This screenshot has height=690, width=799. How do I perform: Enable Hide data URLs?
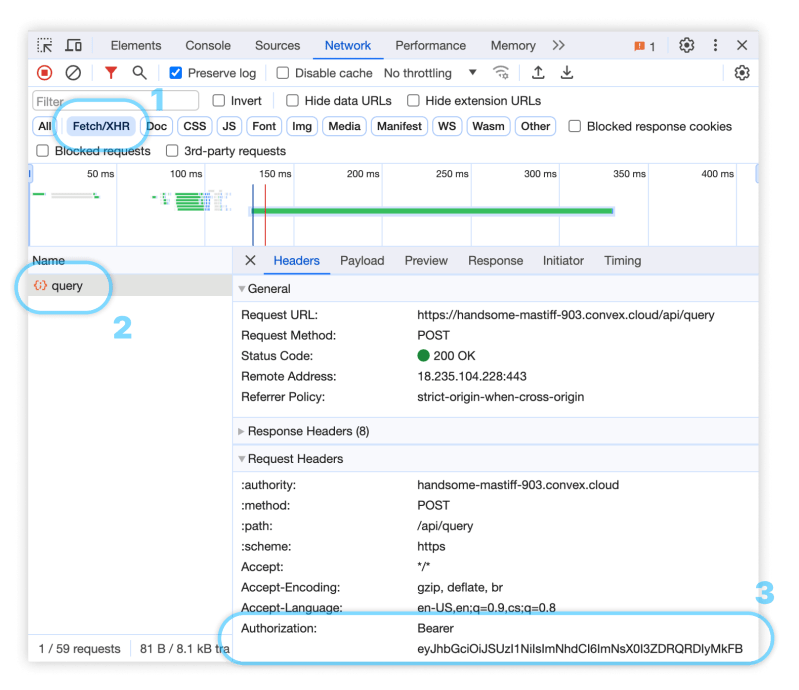pos(292,100)
